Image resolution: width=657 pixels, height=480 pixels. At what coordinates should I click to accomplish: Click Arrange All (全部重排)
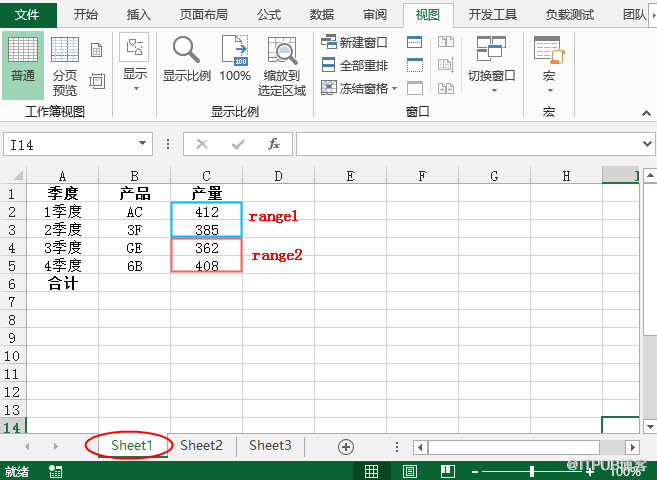click(x=355, y=65)
